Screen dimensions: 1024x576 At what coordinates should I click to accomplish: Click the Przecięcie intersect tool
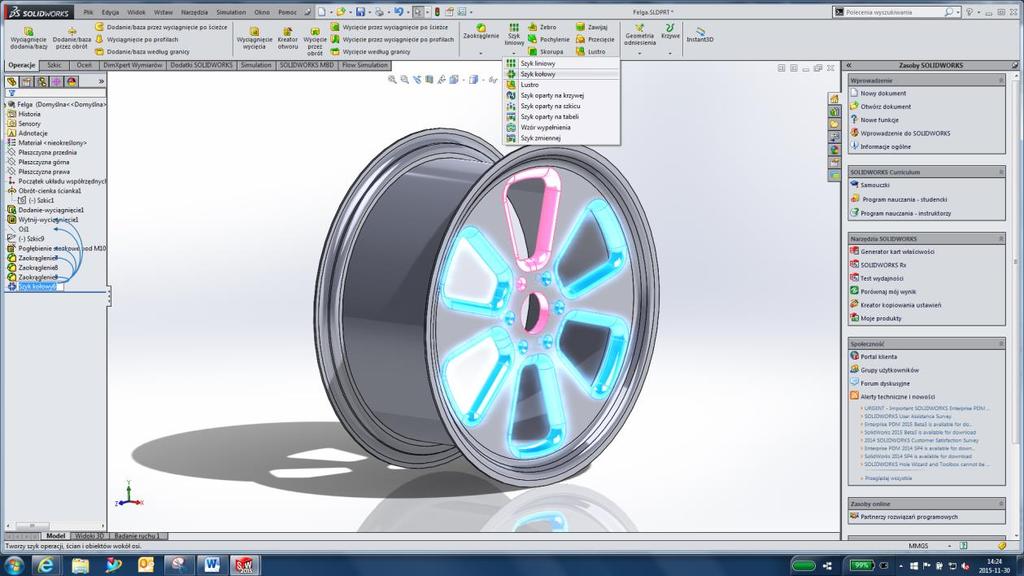pos(595,39)
